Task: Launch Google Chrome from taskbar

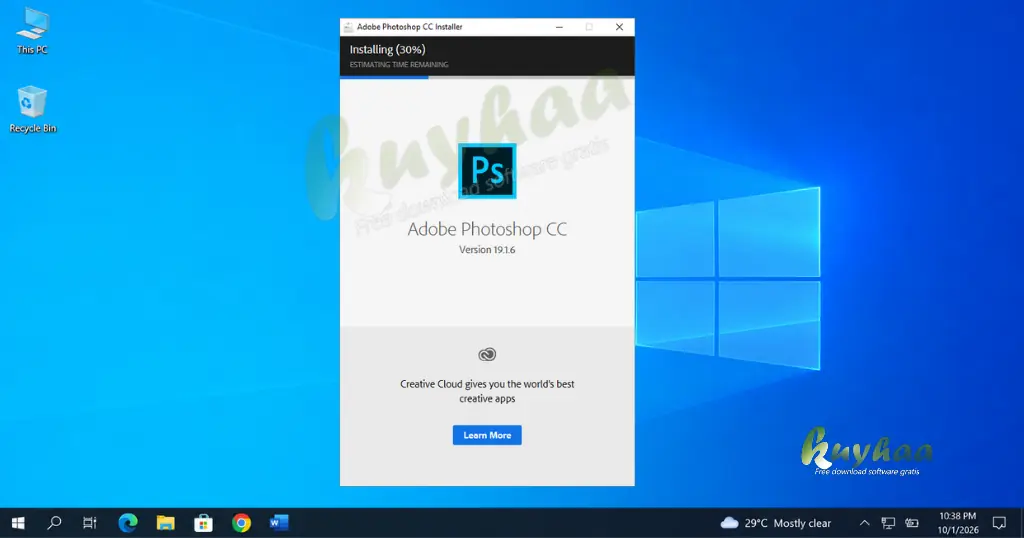Action: pos(241,522)
